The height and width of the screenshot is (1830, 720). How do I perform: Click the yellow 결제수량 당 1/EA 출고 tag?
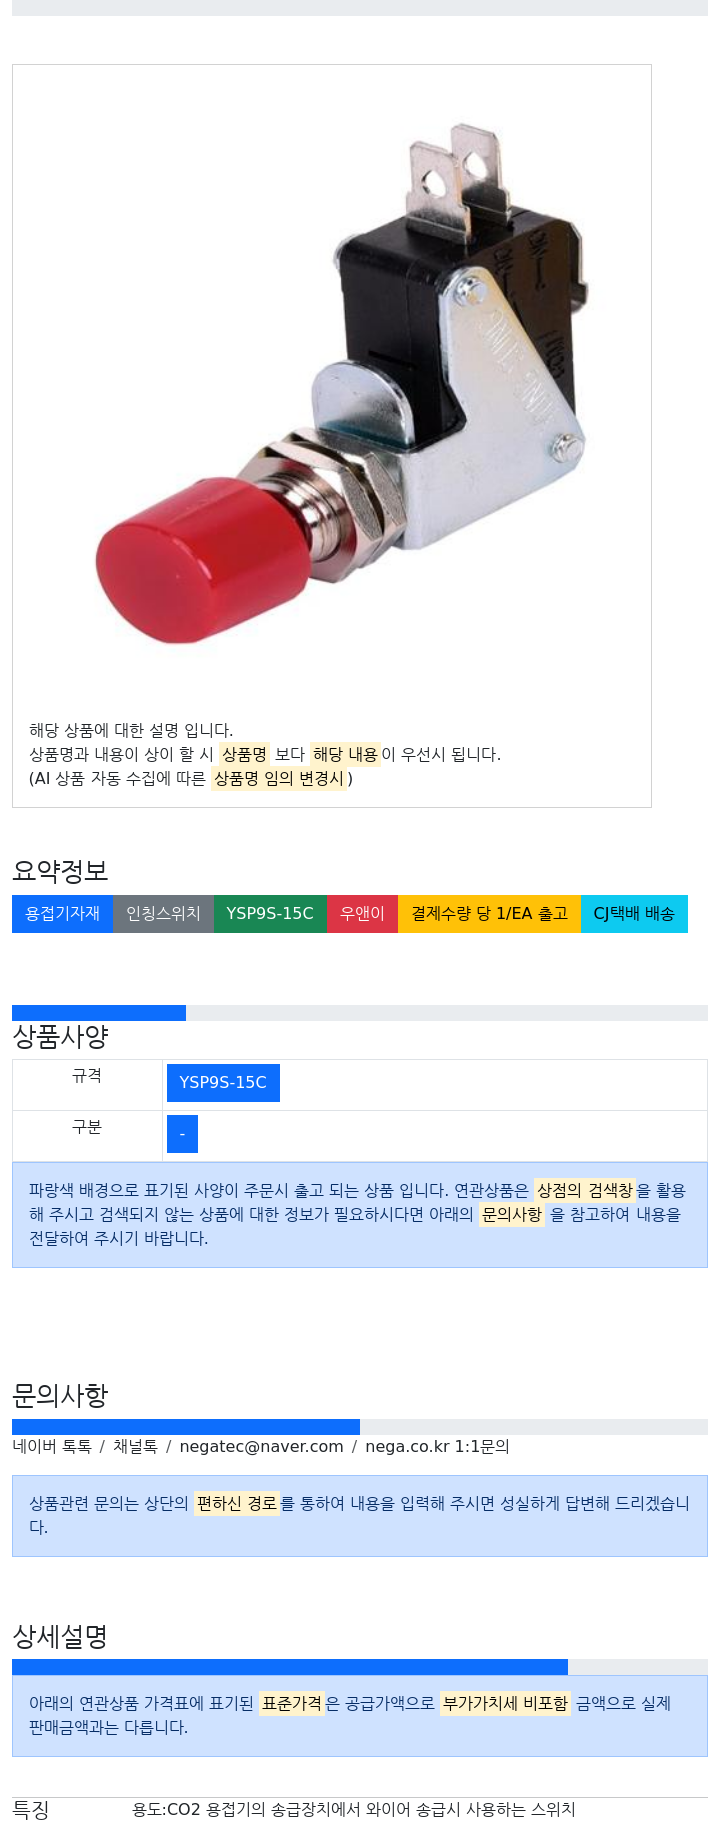click(489, 914)
